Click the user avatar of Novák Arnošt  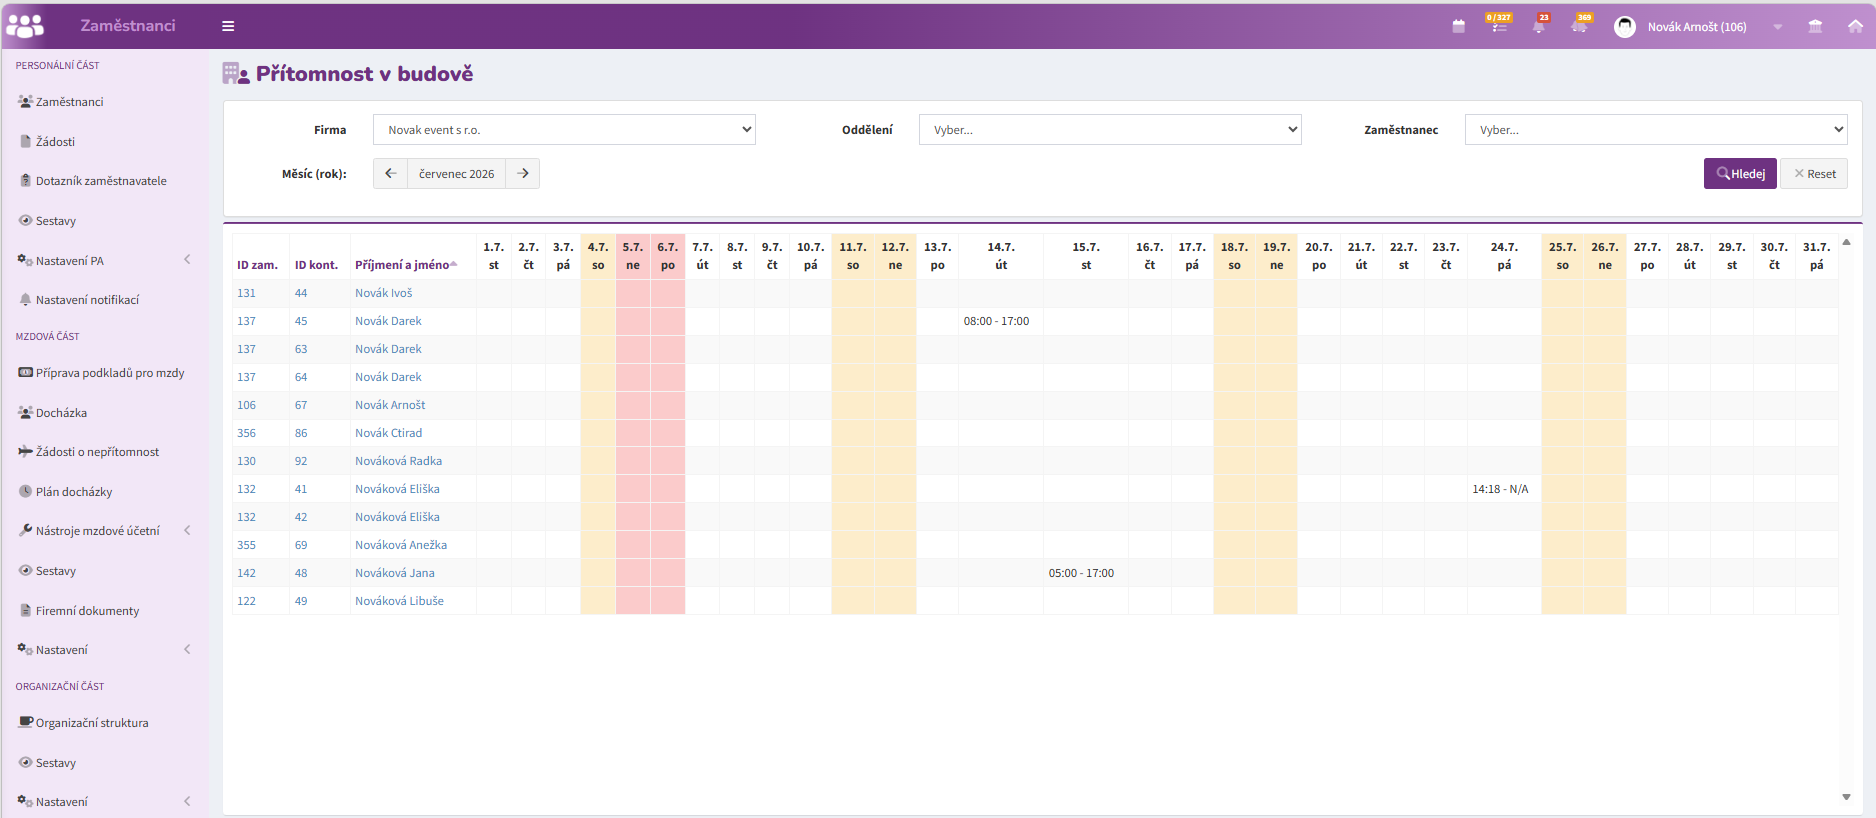point(1625,27)
